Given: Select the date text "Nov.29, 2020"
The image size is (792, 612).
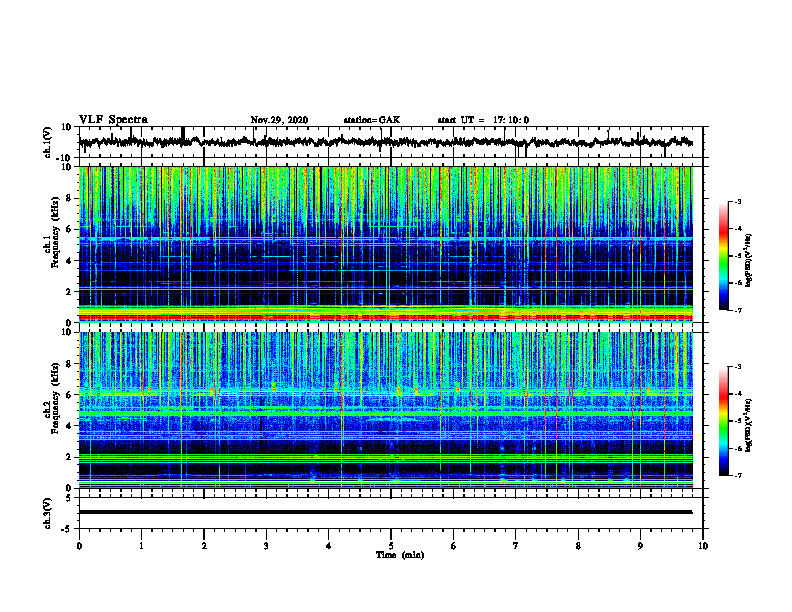Looking at the screenshot, I should [x=279, y=120].
